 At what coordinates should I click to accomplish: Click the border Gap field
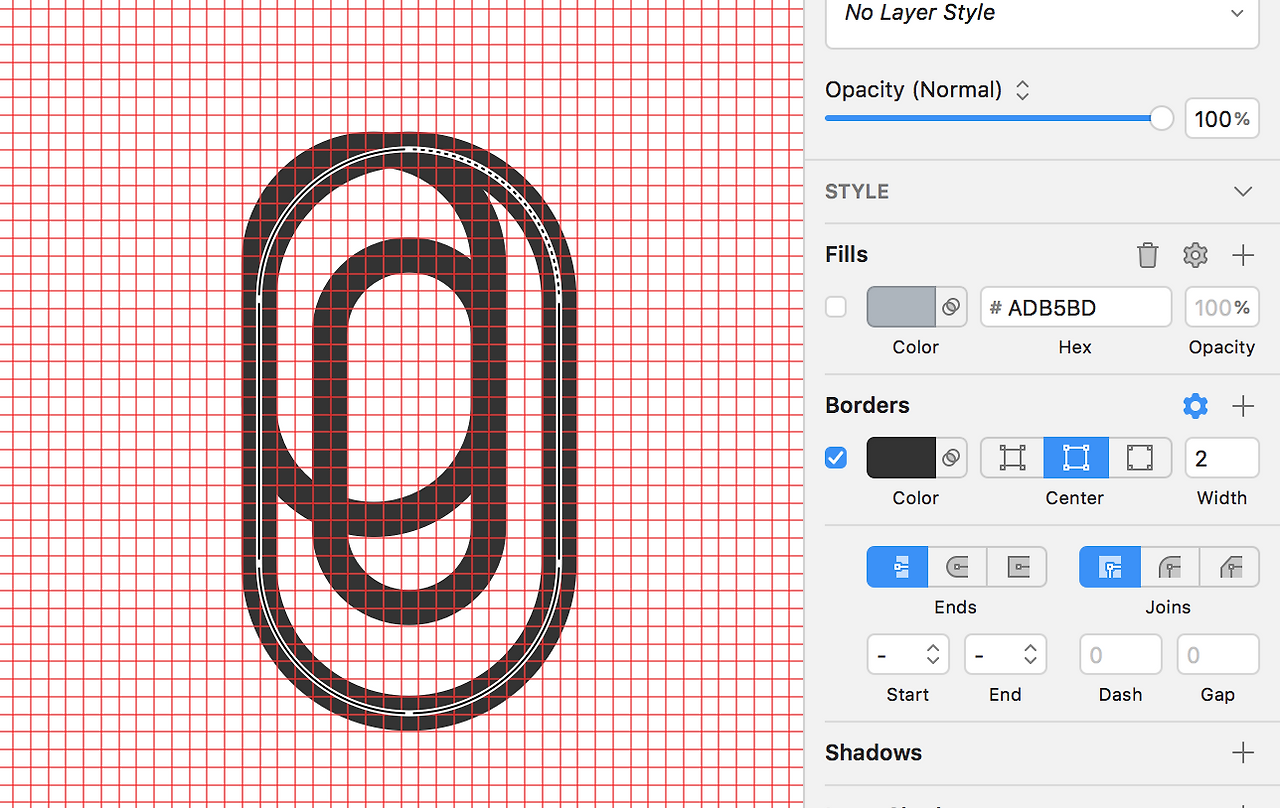point(1218,655)
